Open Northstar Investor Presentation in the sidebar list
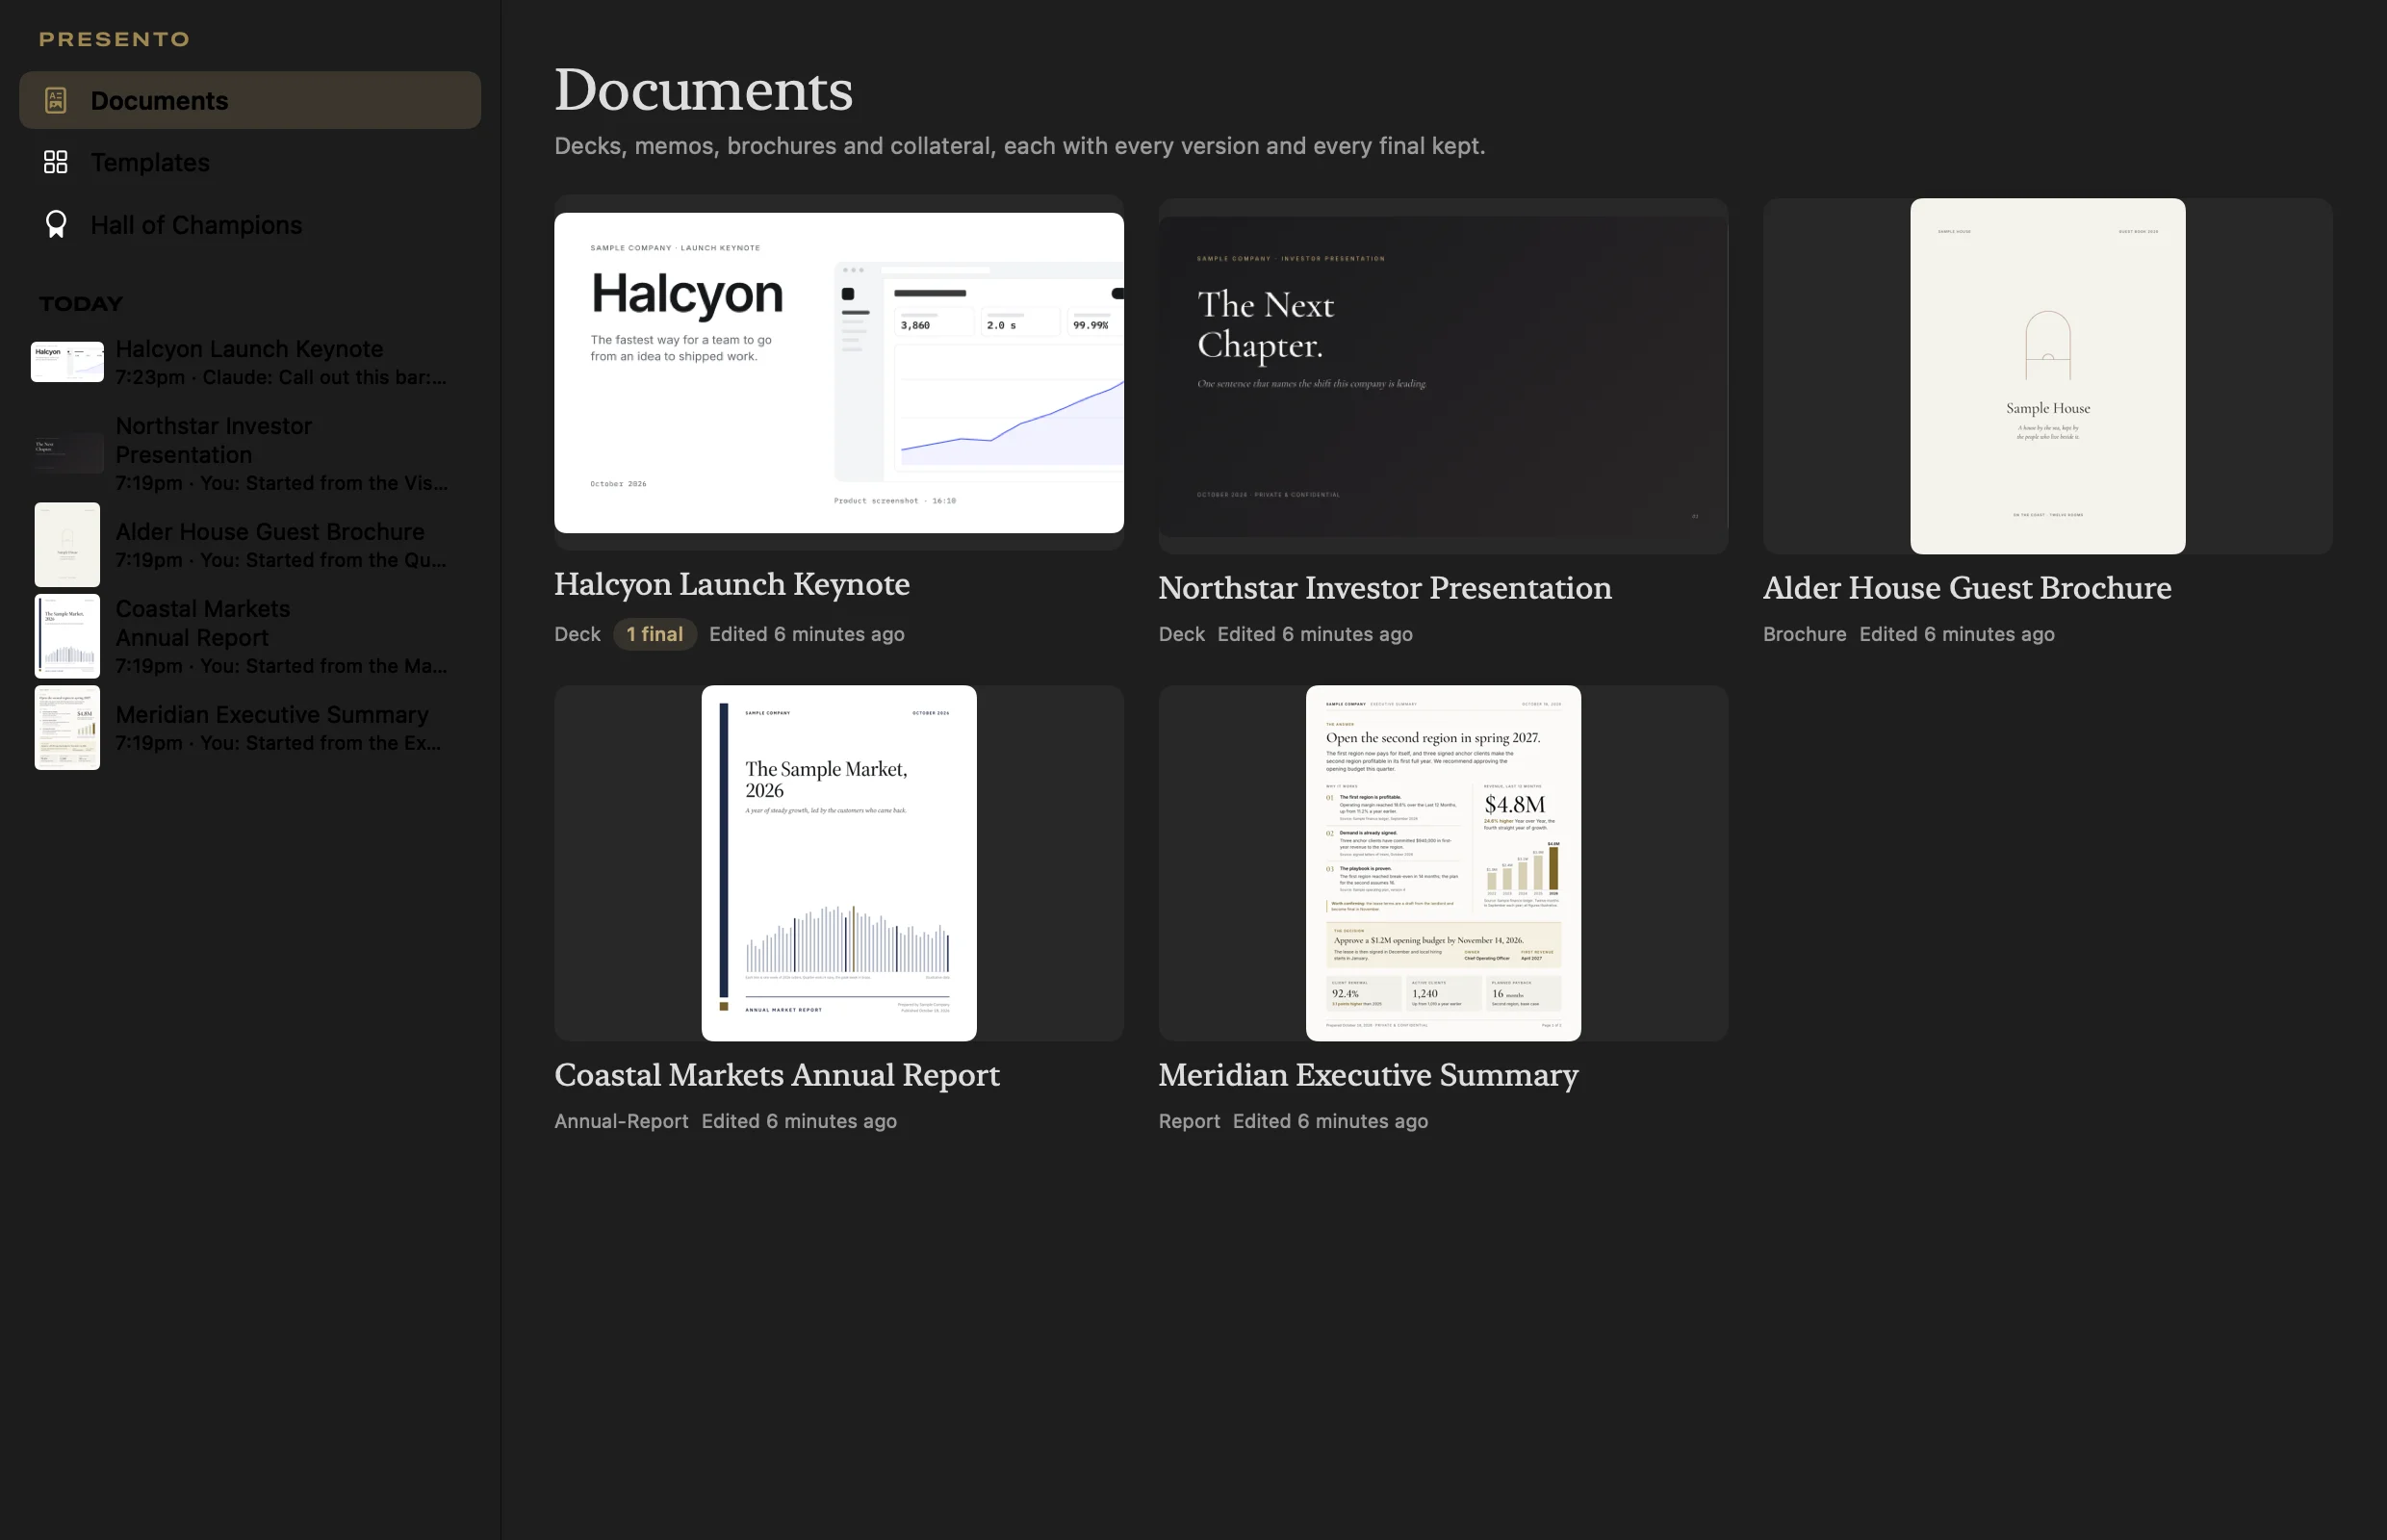2387x1540 pixels. (250, 453)
